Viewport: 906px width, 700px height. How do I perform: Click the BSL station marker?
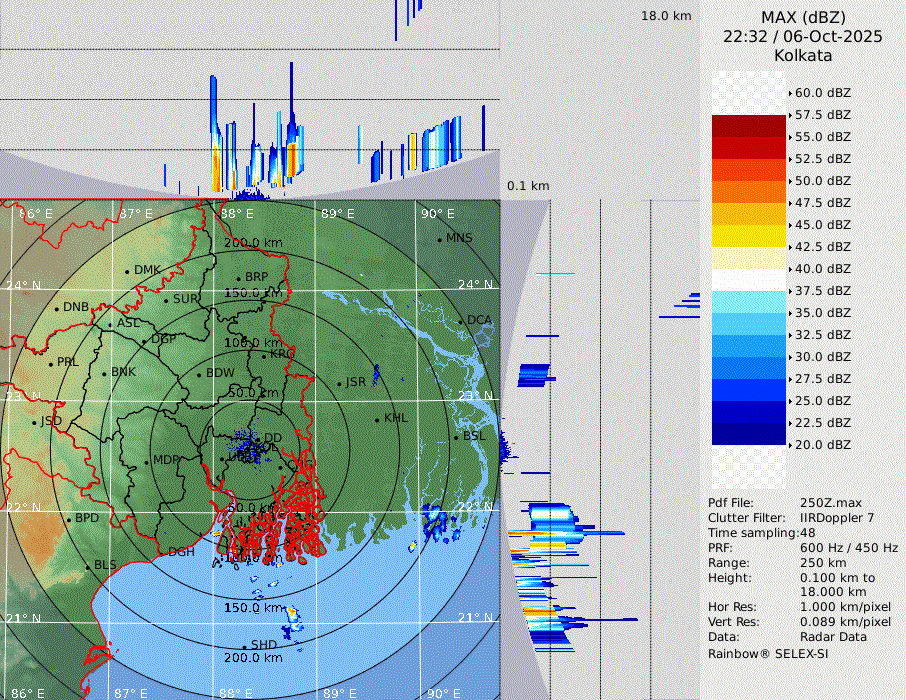[x=456, y=438]
